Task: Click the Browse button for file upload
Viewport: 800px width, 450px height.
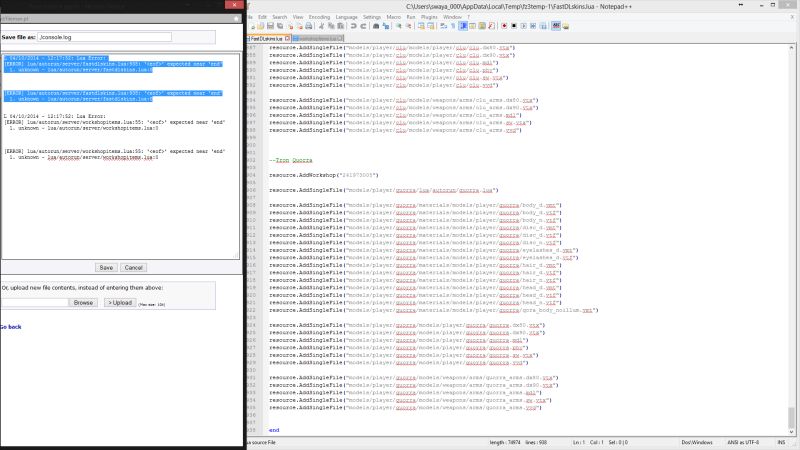Action: tap(83, 303)
